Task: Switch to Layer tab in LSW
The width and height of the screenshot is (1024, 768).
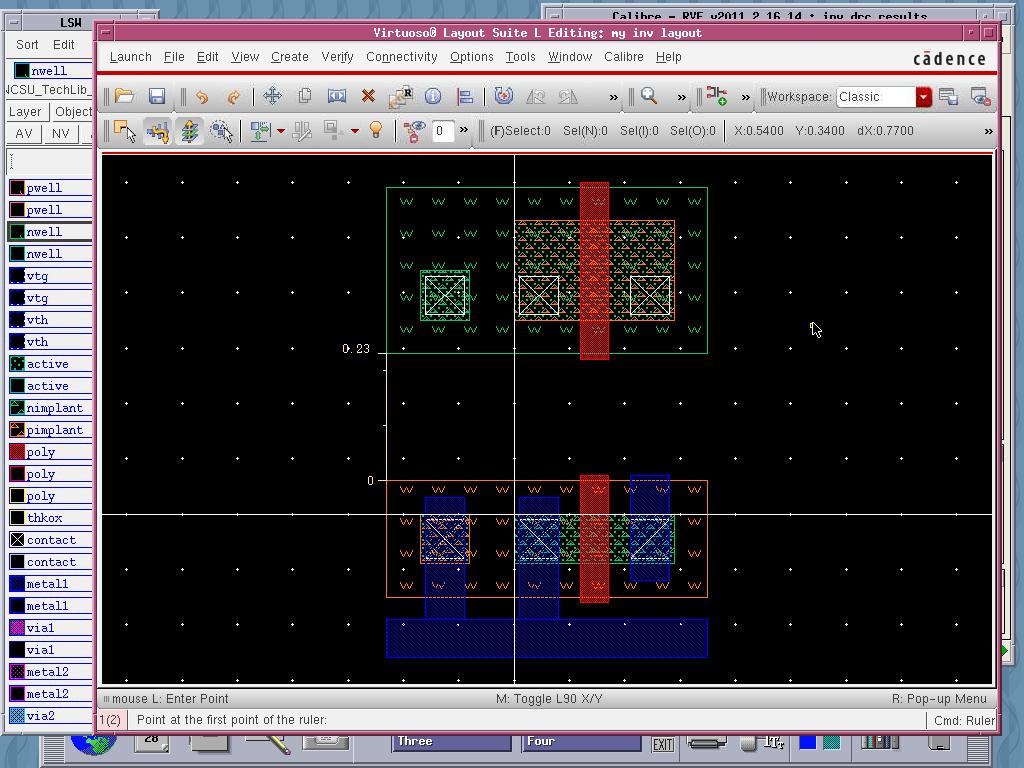Action: (25, 112)
